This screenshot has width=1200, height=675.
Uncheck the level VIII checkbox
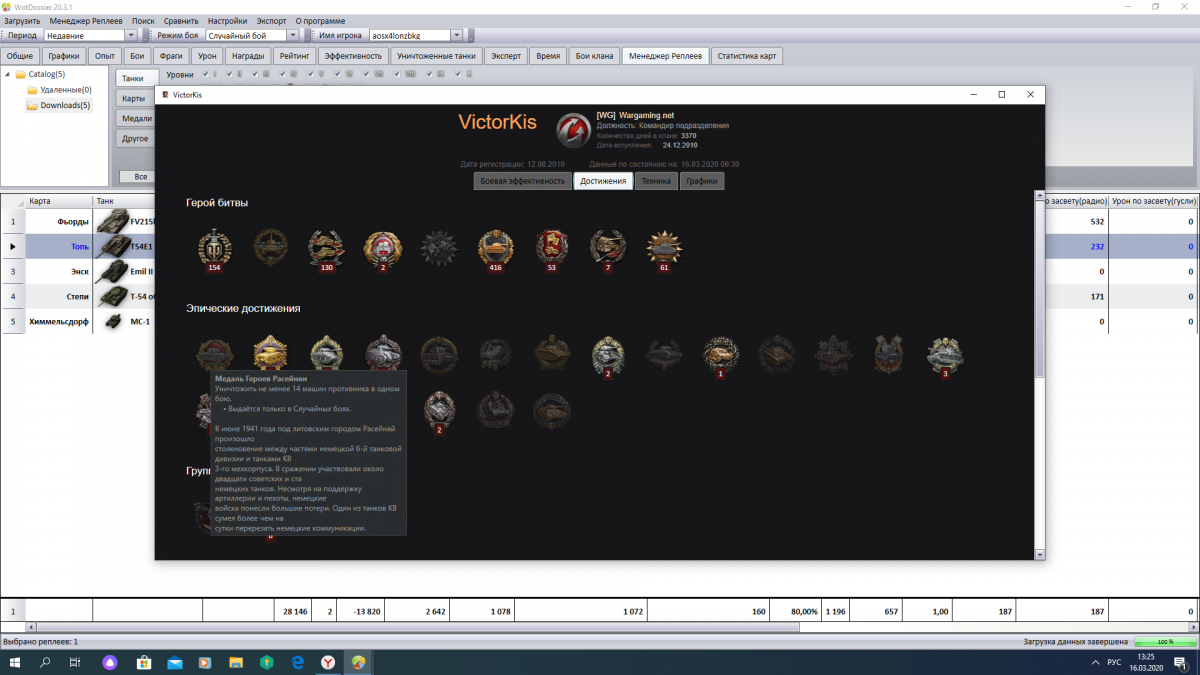pos(396,74)
